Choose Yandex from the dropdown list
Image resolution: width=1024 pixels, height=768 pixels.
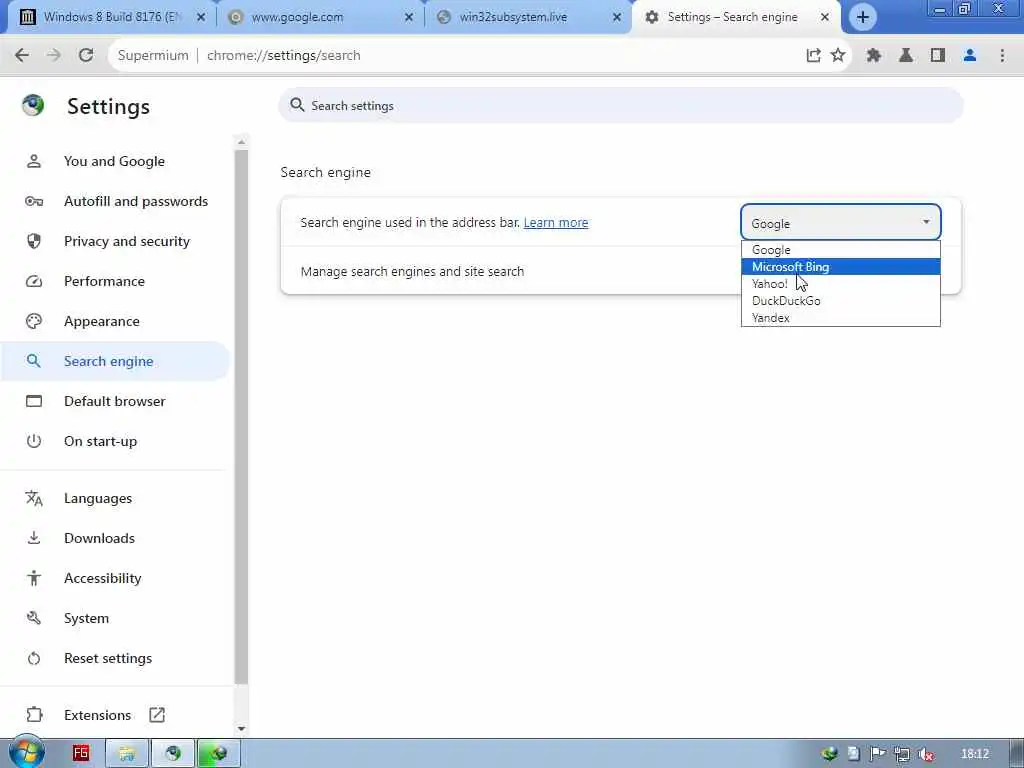840,317
